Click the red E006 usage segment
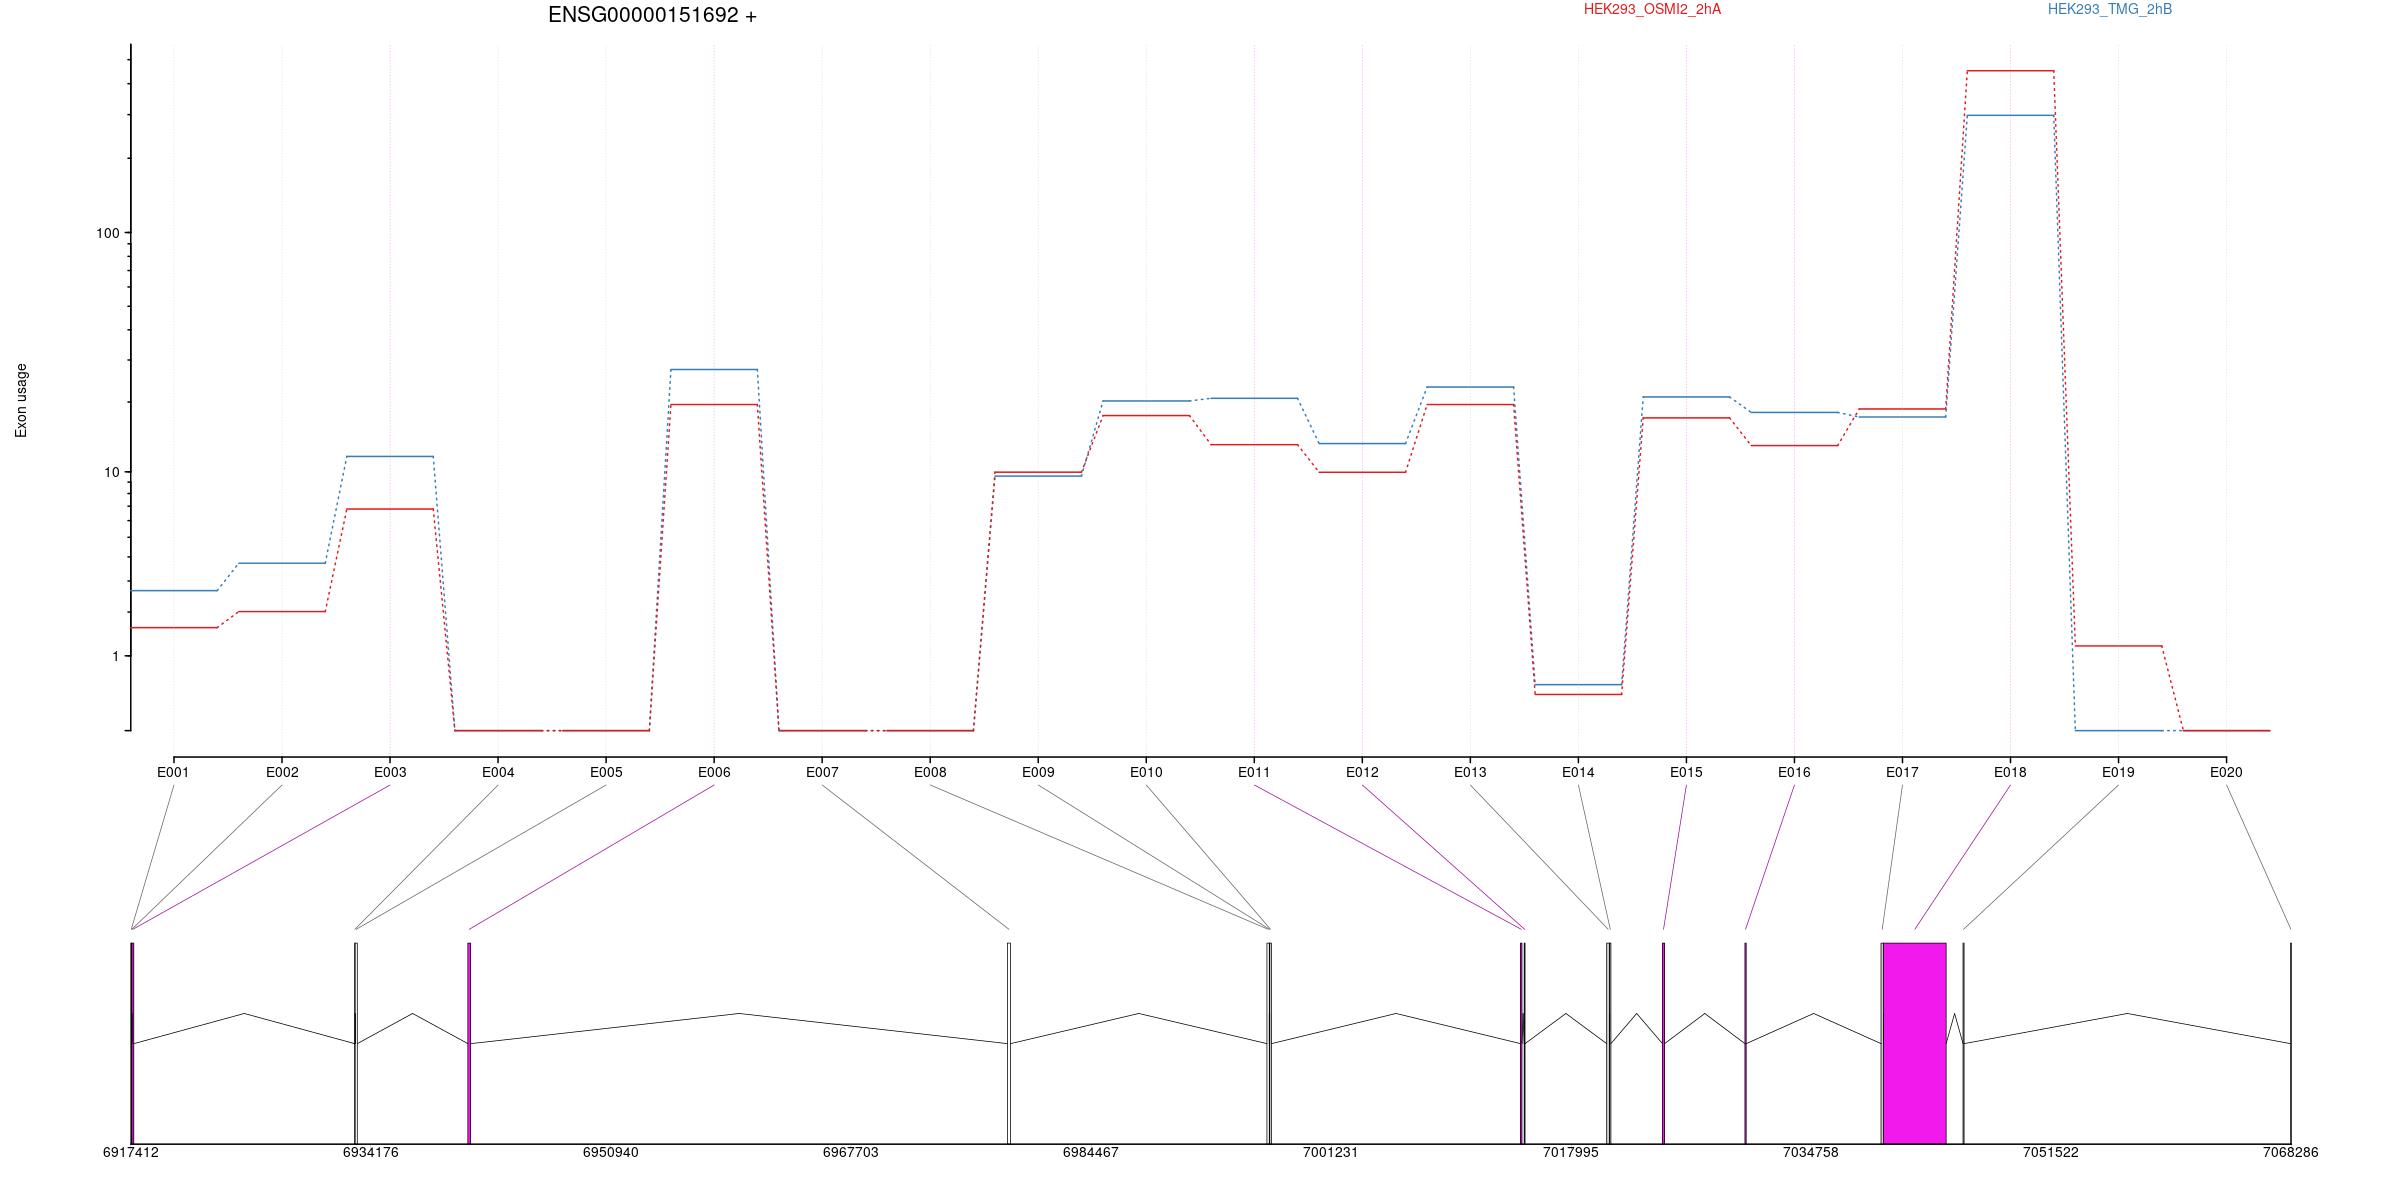The width and height of the screenshot is (2400, 1200). pyautogui.click(x=714, y=404)
